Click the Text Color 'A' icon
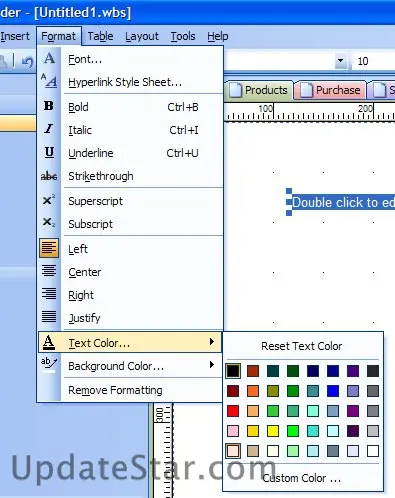 49,342
